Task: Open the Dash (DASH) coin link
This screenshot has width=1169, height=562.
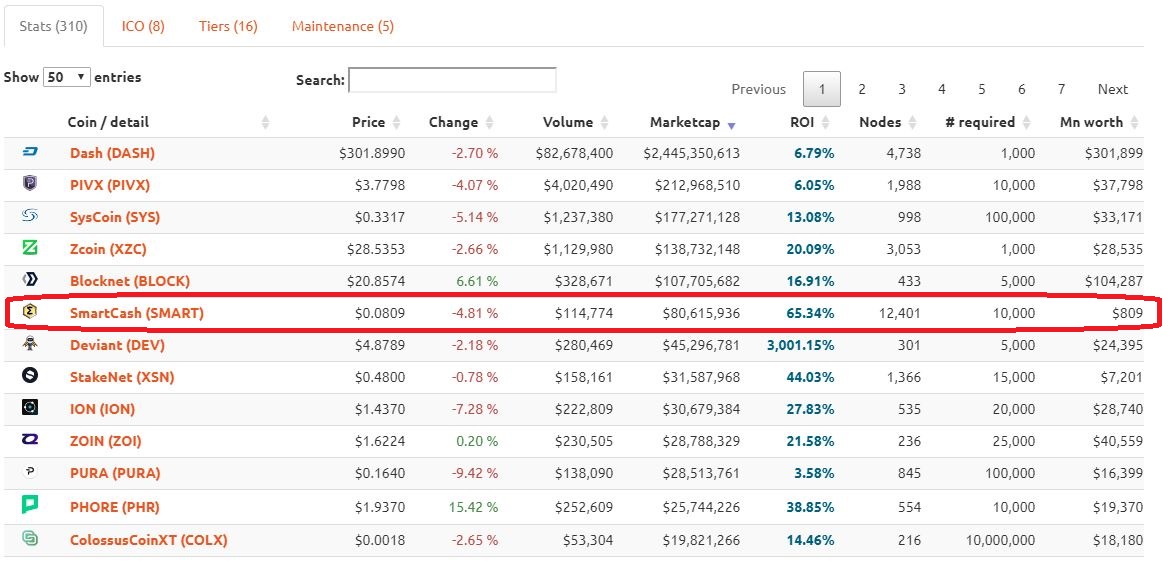Action: [x=113, y=154]
